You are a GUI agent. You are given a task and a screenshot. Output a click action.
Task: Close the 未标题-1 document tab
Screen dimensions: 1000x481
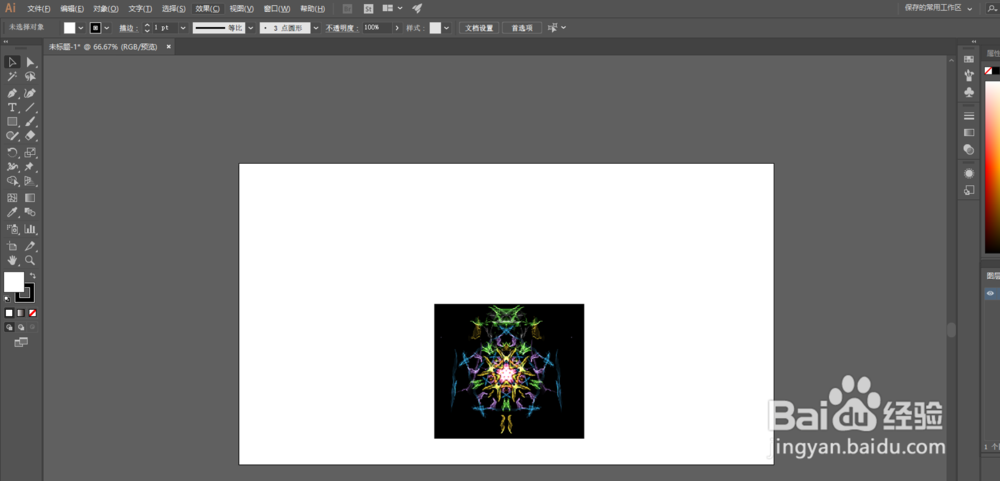168,47
